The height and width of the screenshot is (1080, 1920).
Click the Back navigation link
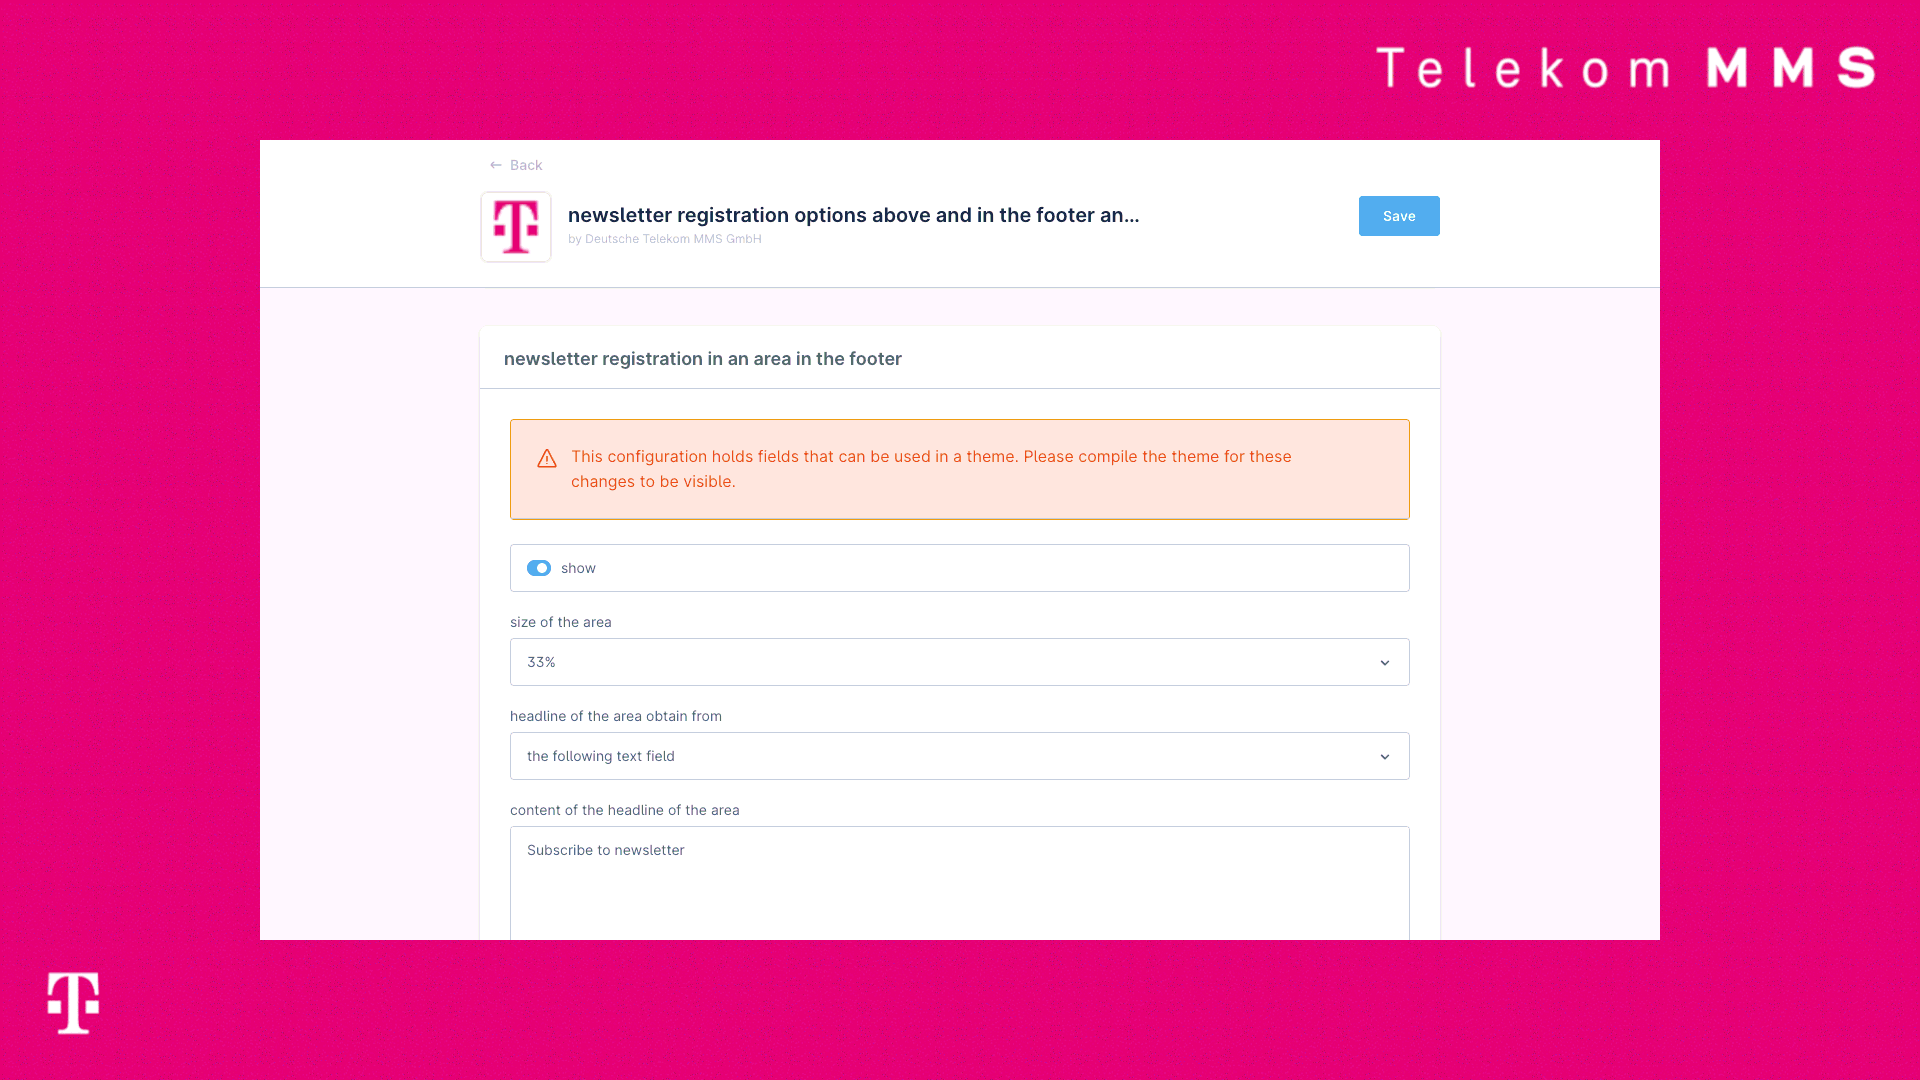pyautogui.click(x=514, y=165)
